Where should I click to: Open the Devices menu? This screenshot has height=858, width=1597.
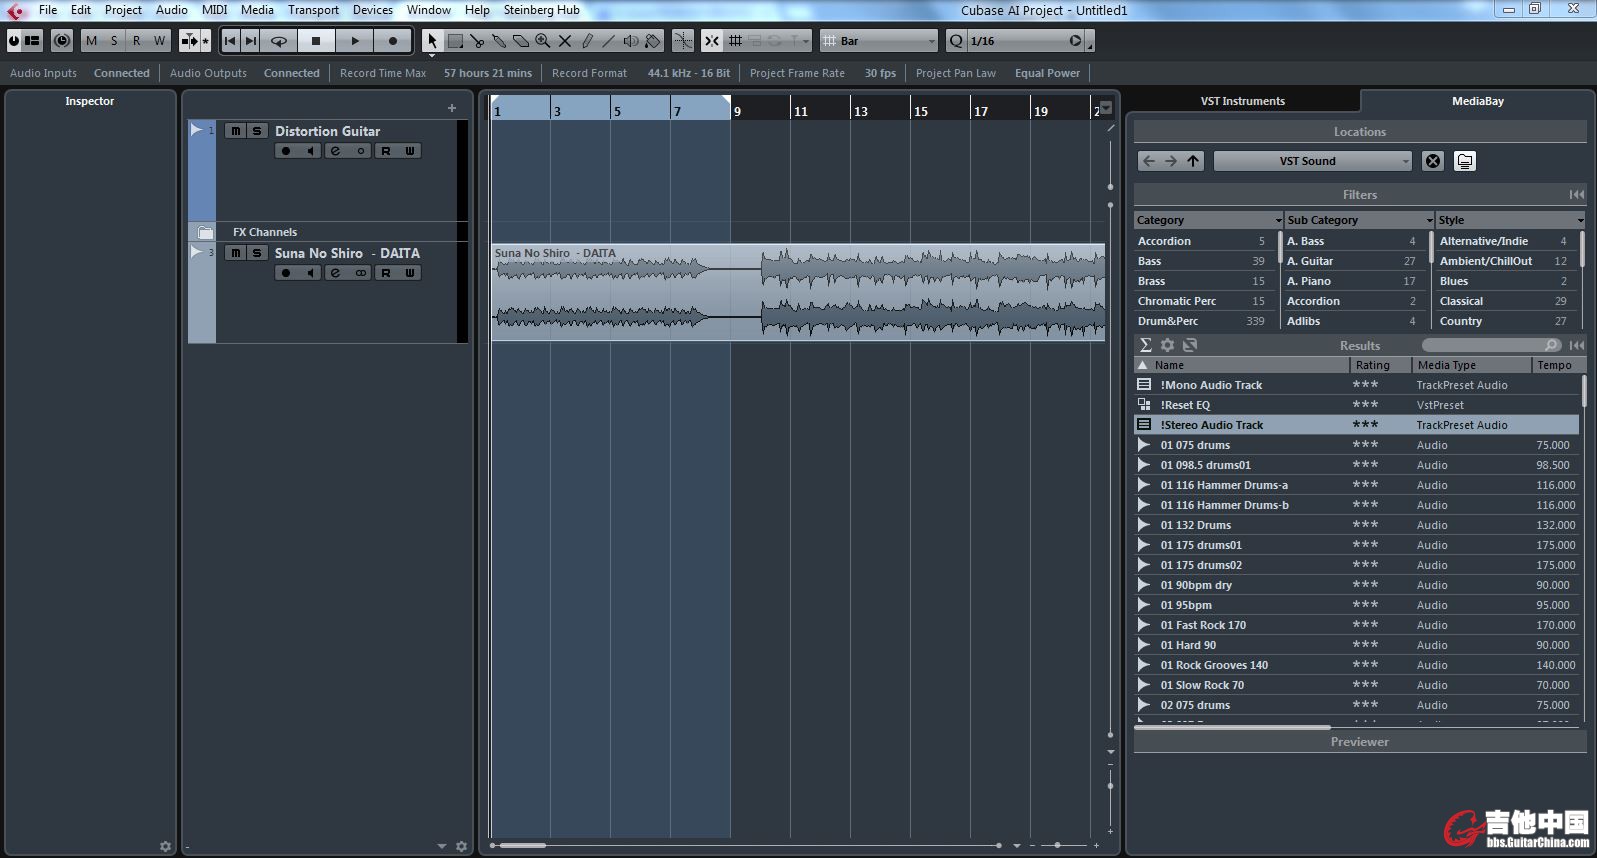click(373, 10)
